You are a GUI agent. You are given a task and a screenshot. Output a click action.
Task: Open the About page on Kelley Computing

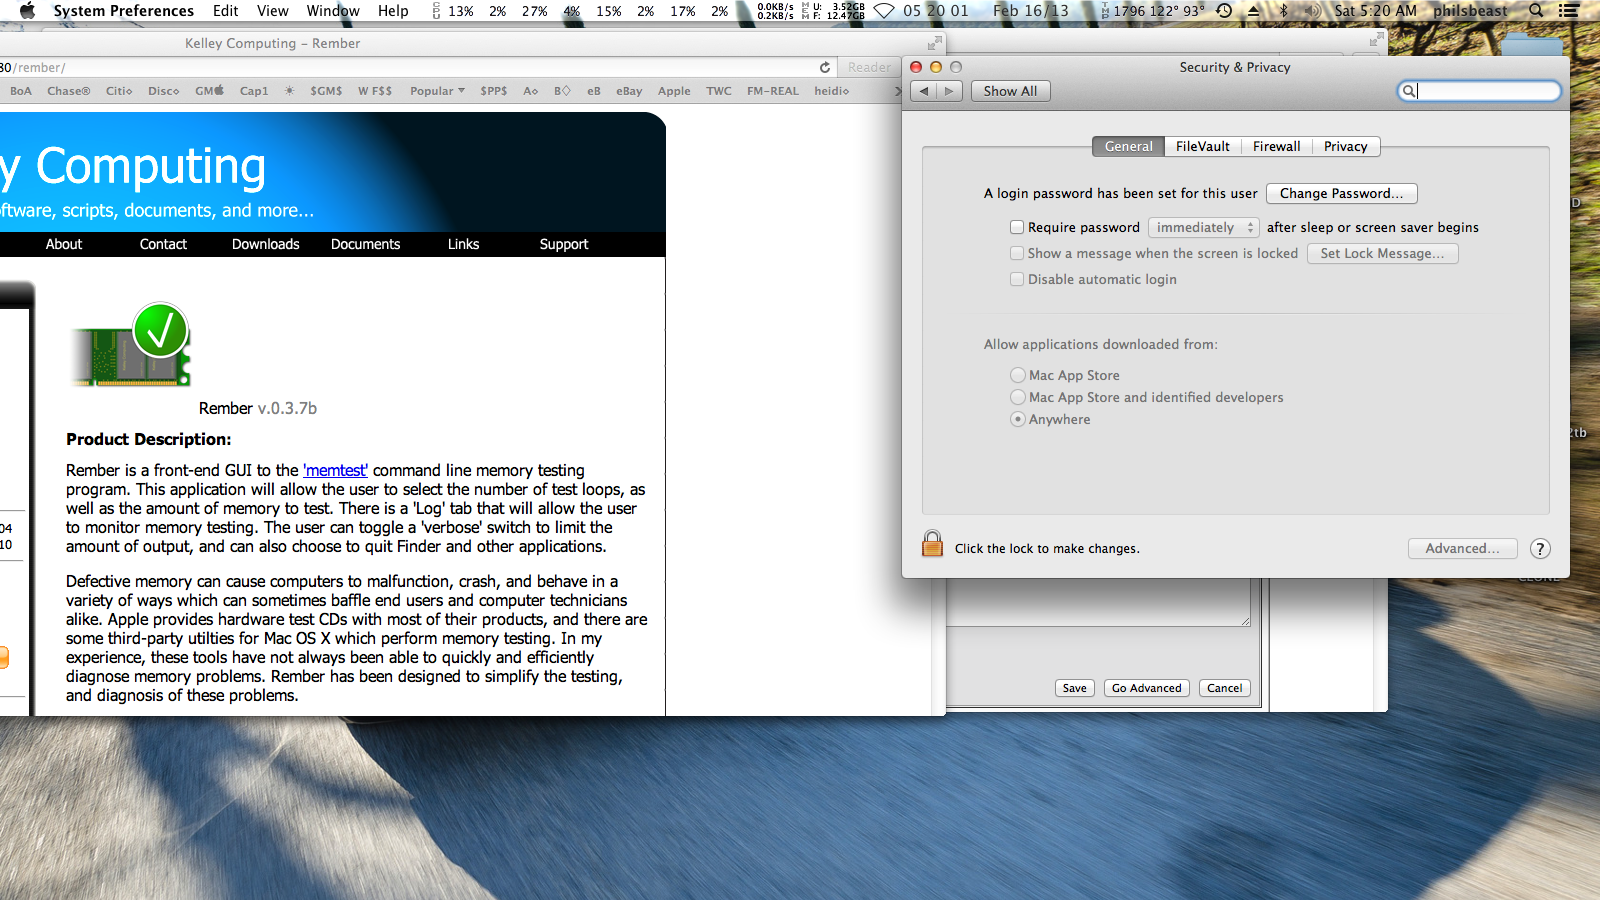click(x=64, y=244)
